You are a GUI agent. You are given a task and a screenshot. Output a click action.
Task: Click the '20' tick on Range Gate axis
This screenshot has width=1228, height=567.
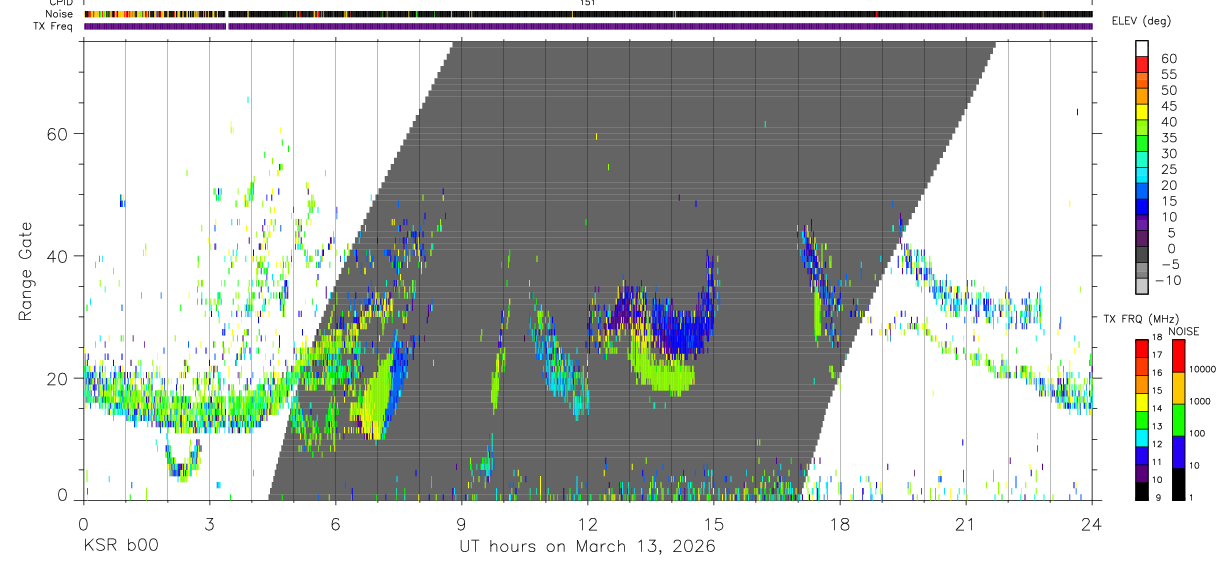point(58,378)
